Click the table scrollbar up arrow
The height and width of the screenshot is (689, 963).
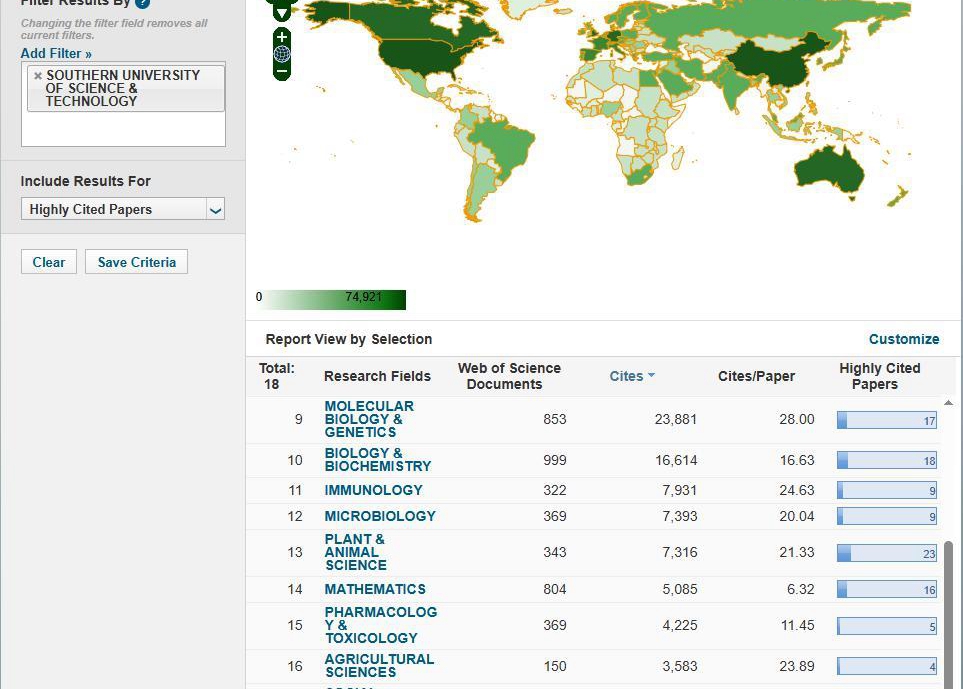click(x=948, y=403)
